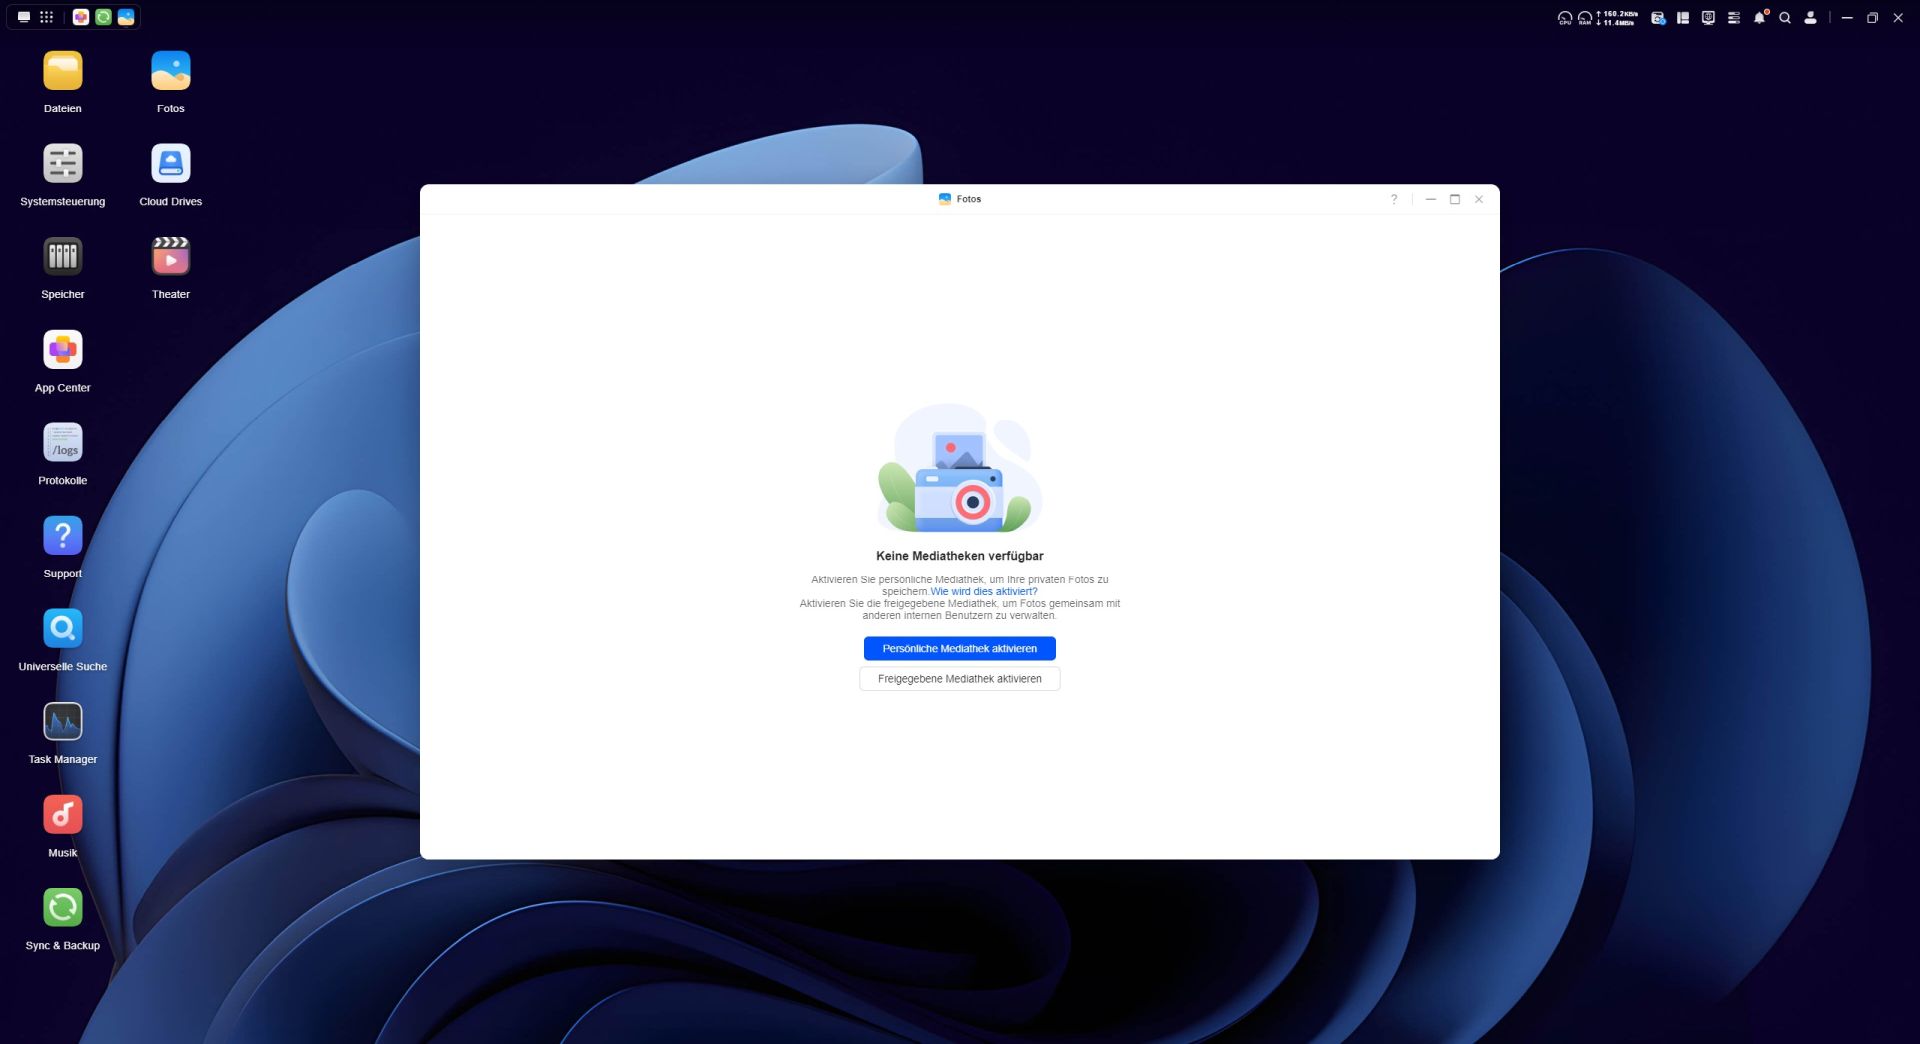The height and width of the screenshot is (1044, 1920).
Task: Open the all-apps grid in taskbar
Action: point(46,17)
